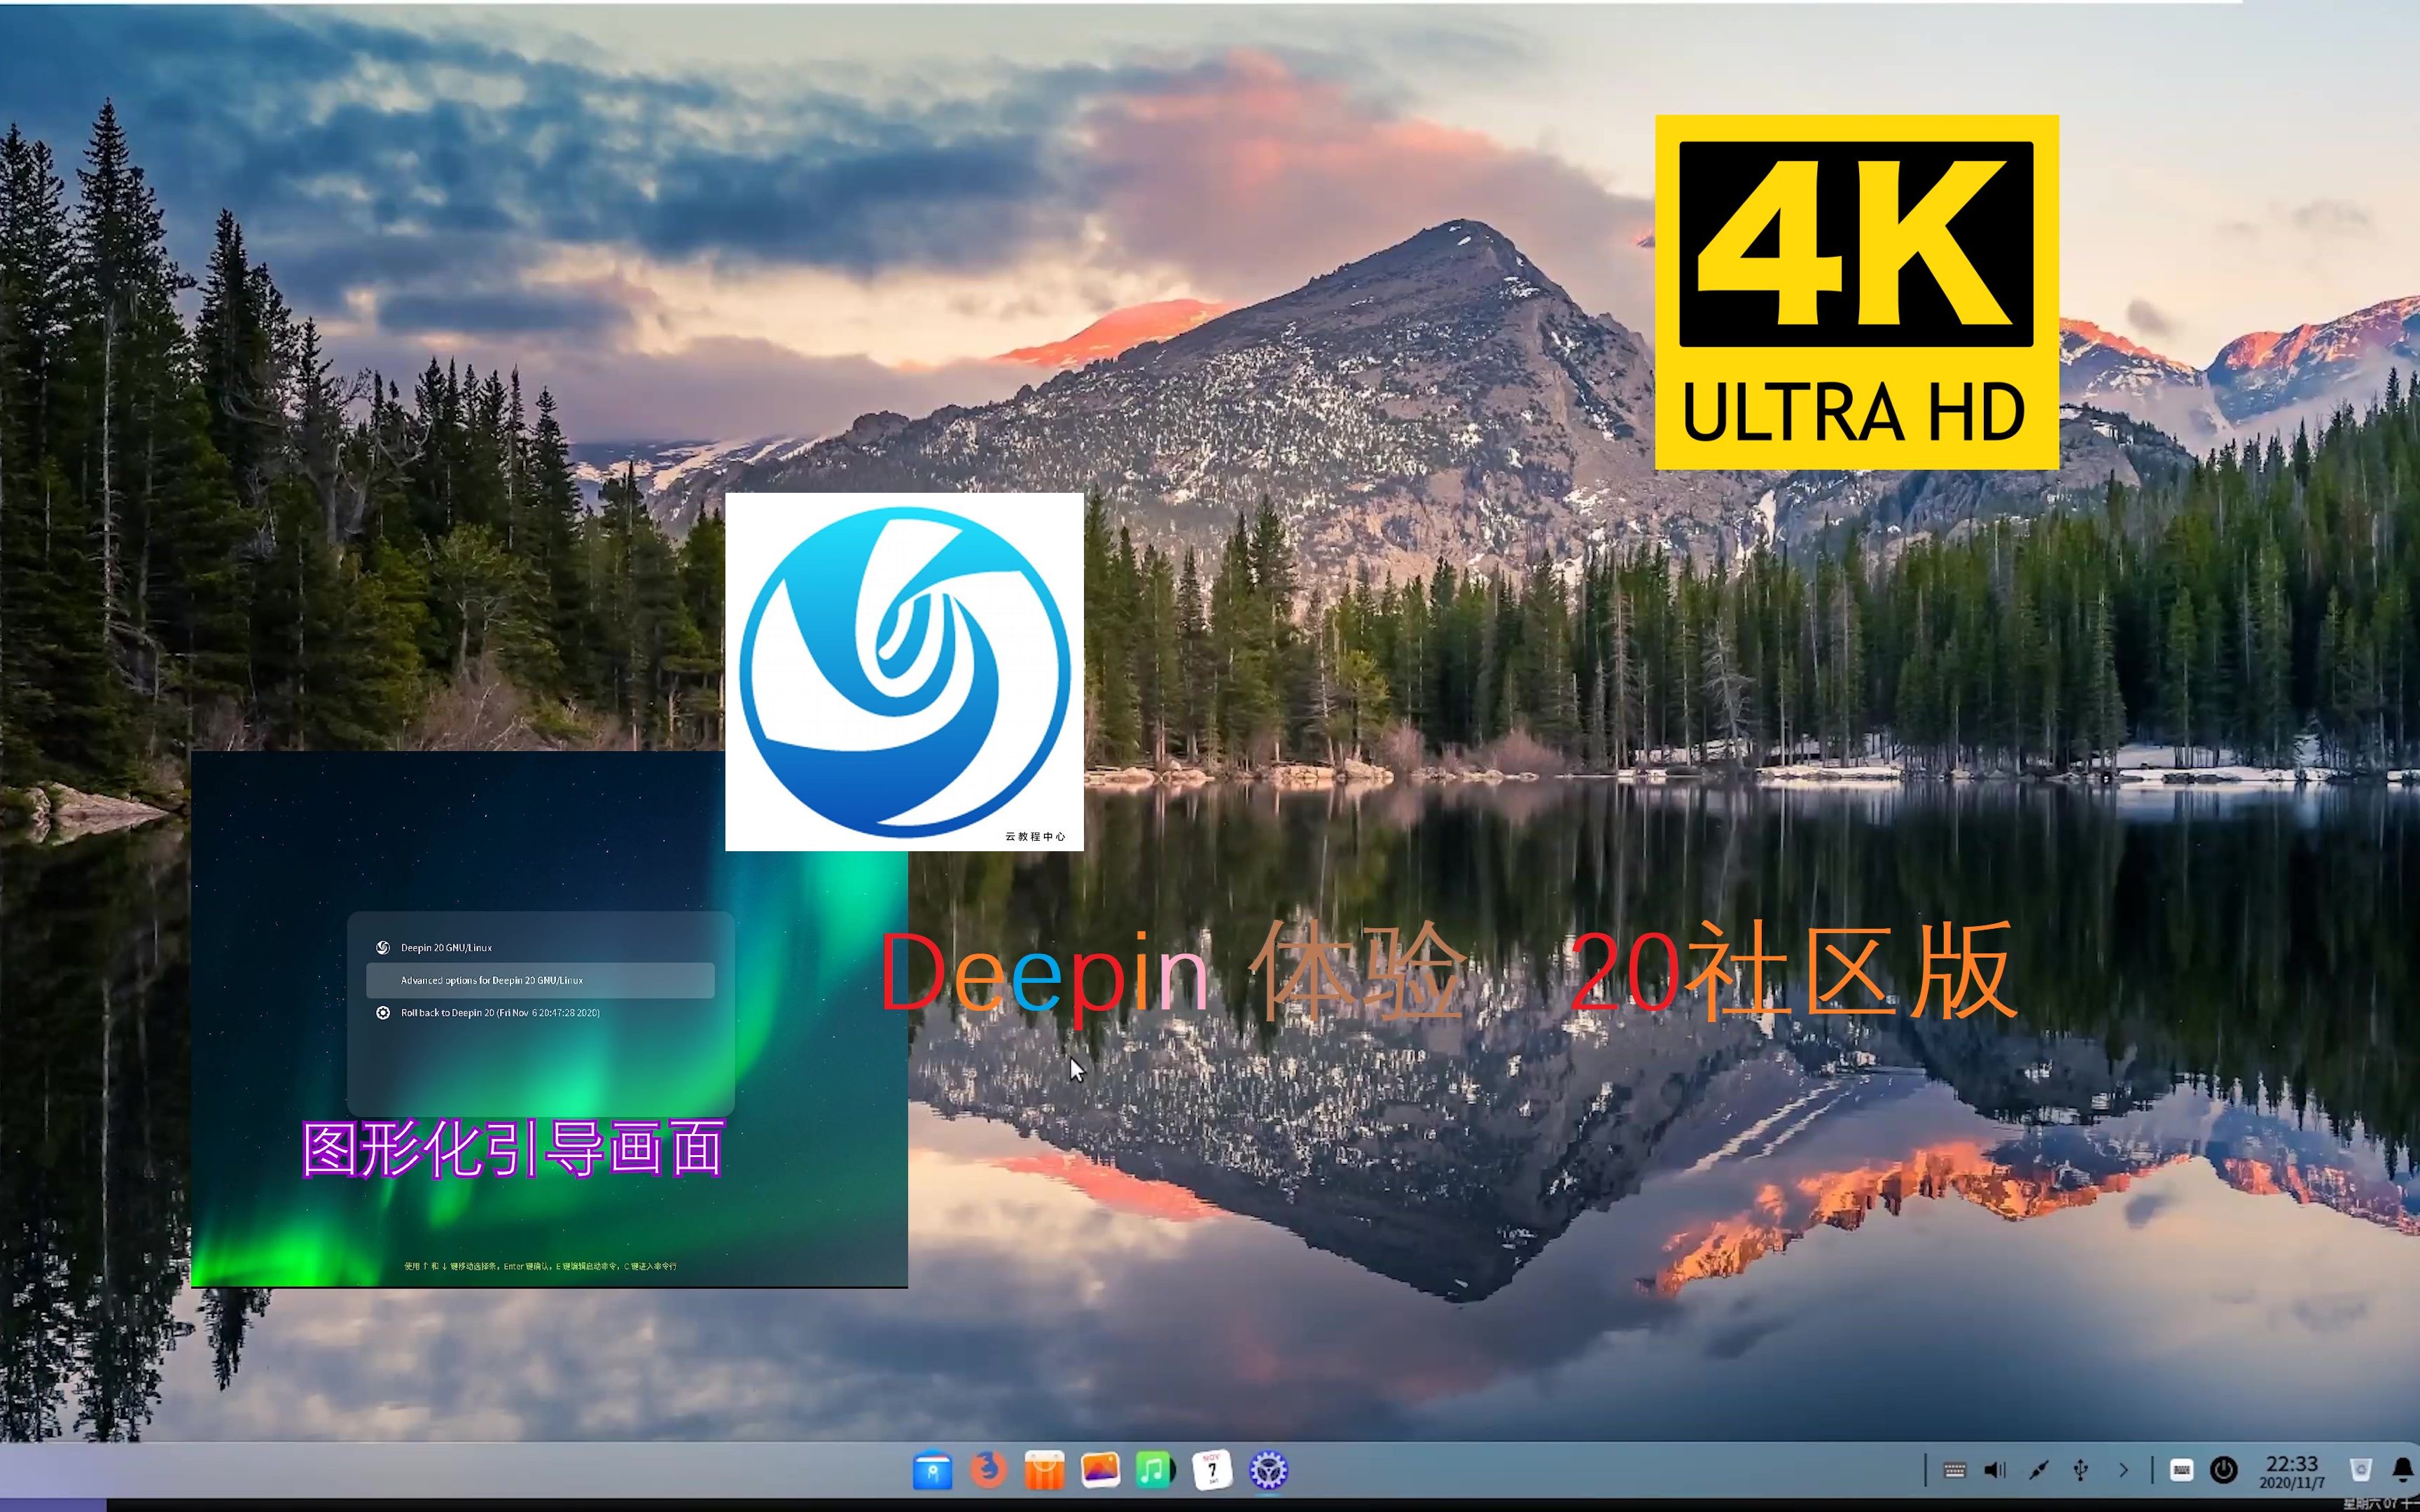Select Roll back to Deepin 20 entry
This screenshot has width=2420, height=1512.
[x=540, y=1013]
